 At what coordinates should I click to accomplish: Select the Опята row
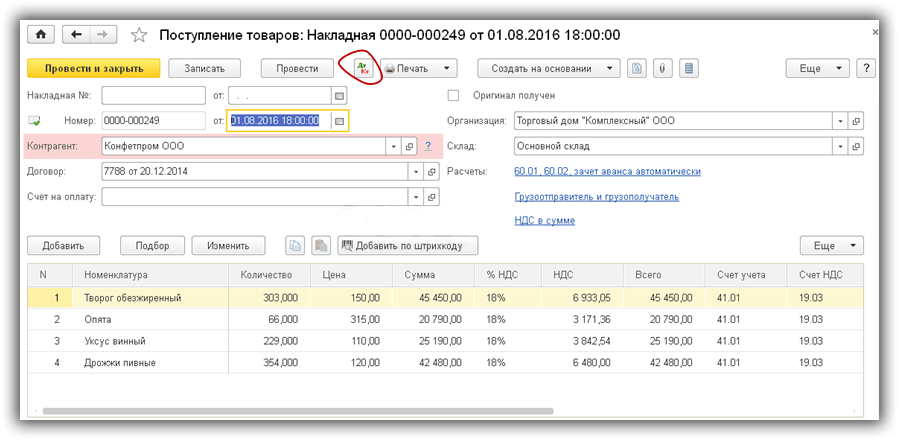(x=445, y=320)
